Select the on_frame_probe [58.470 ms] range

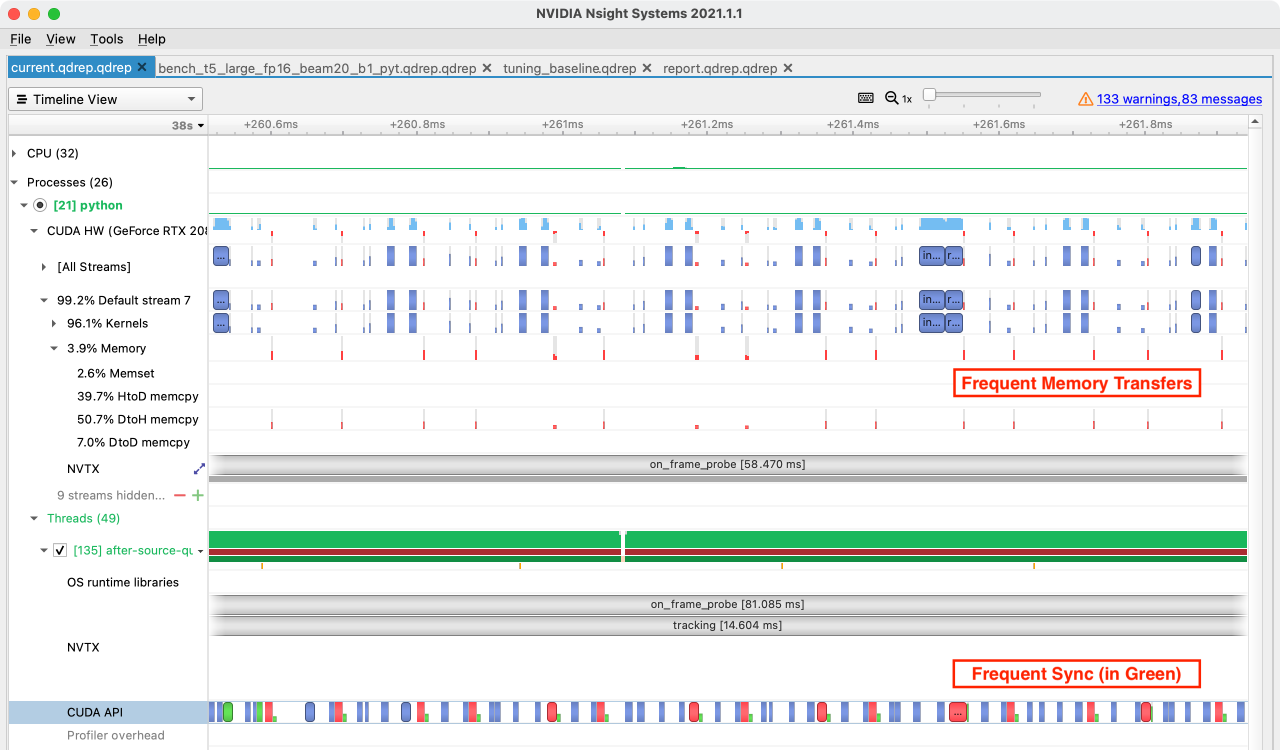727,464
